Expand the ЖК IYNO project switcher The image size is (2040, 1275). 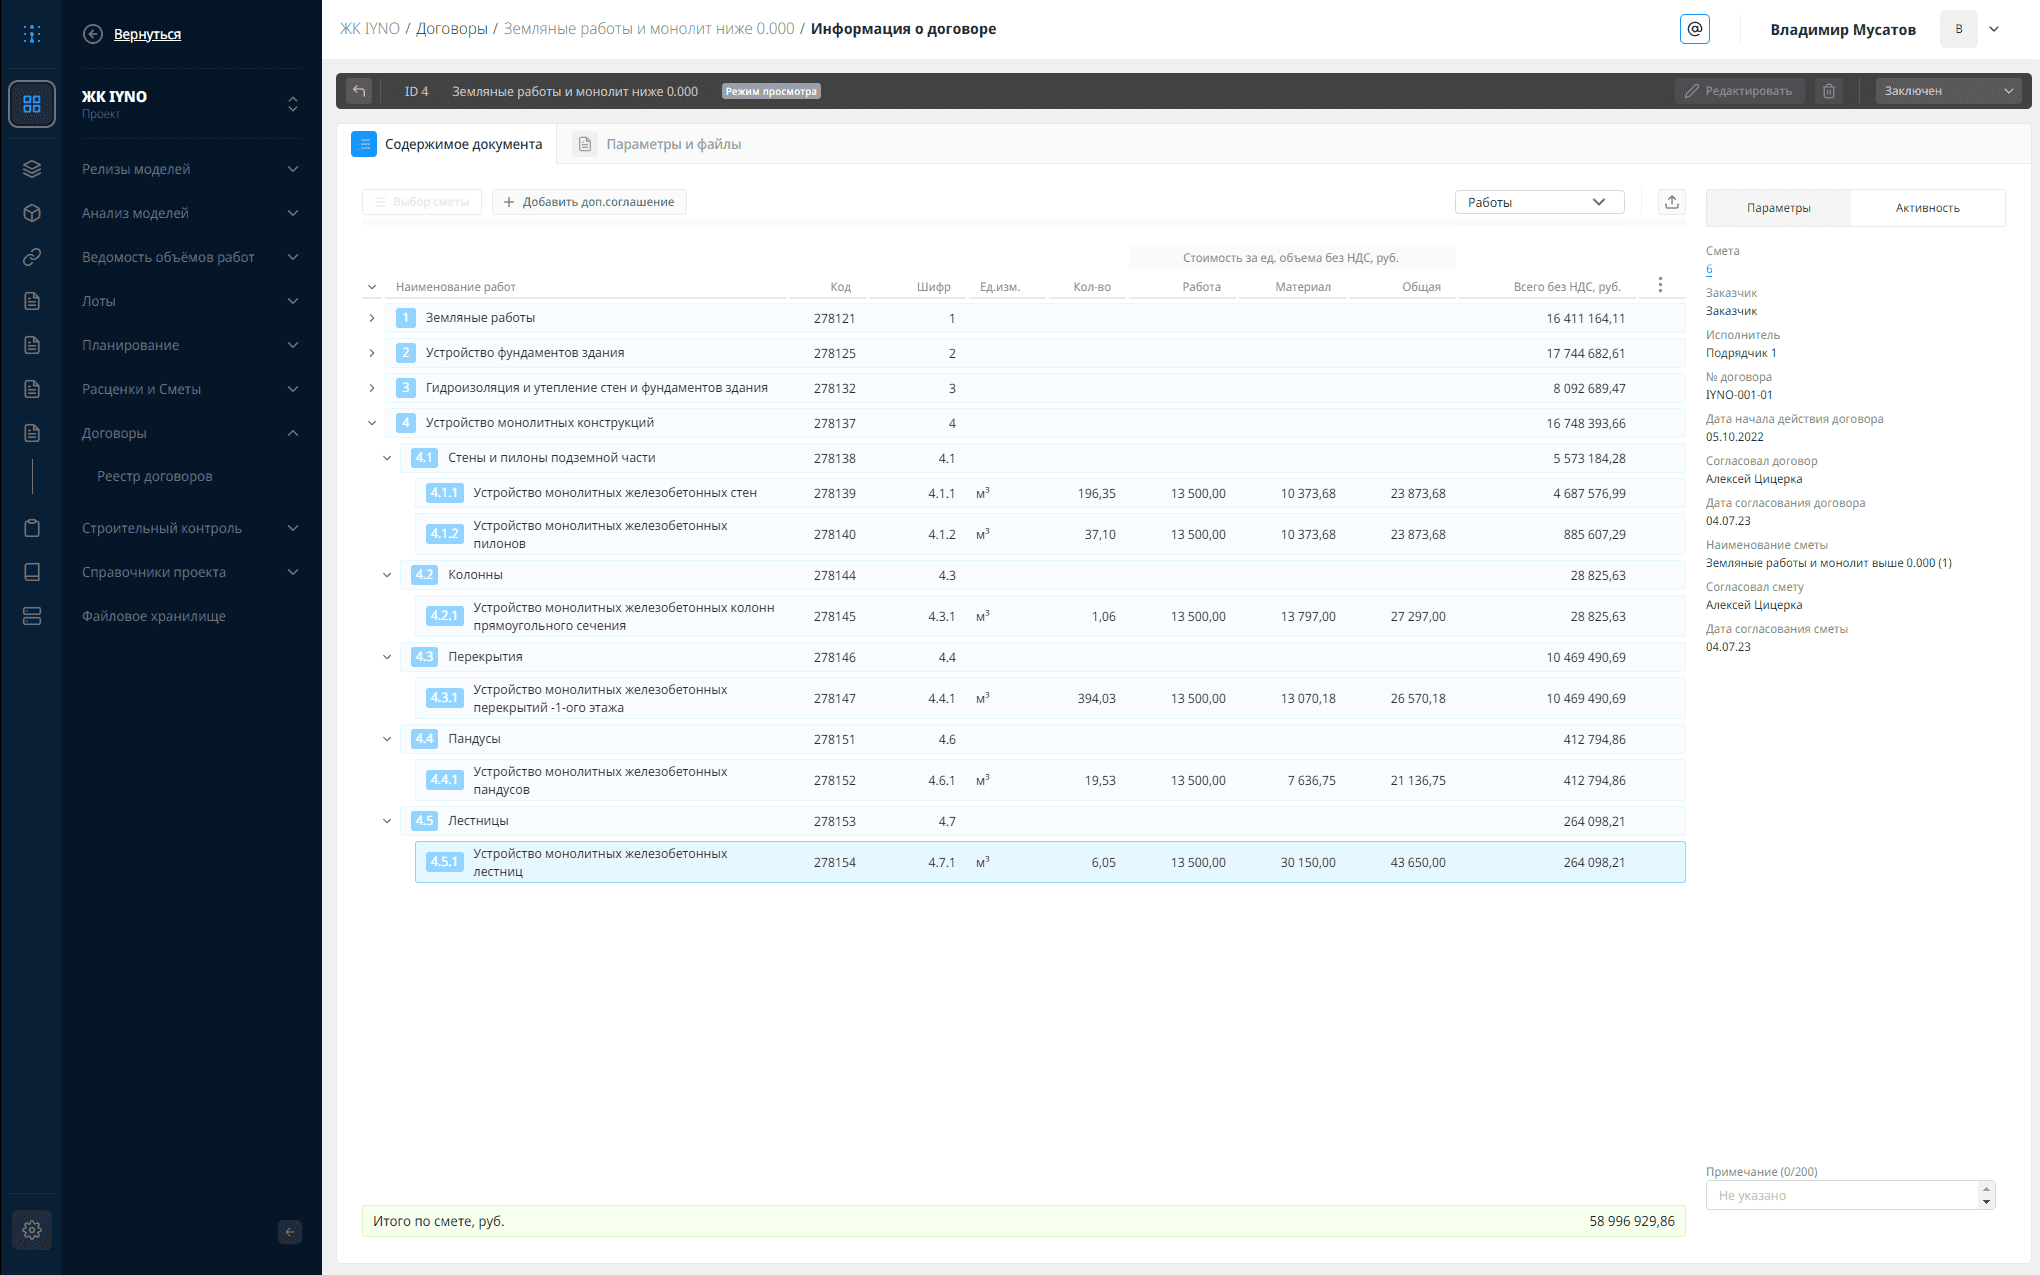(x=293, y=104)
